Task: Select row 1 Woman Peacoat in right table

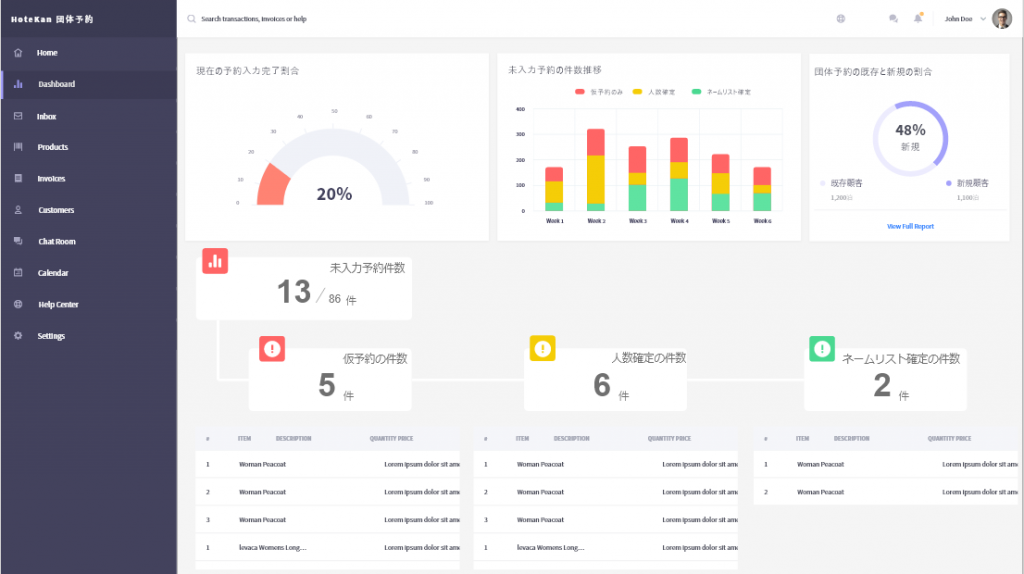Action: click(x=886, y=464)
